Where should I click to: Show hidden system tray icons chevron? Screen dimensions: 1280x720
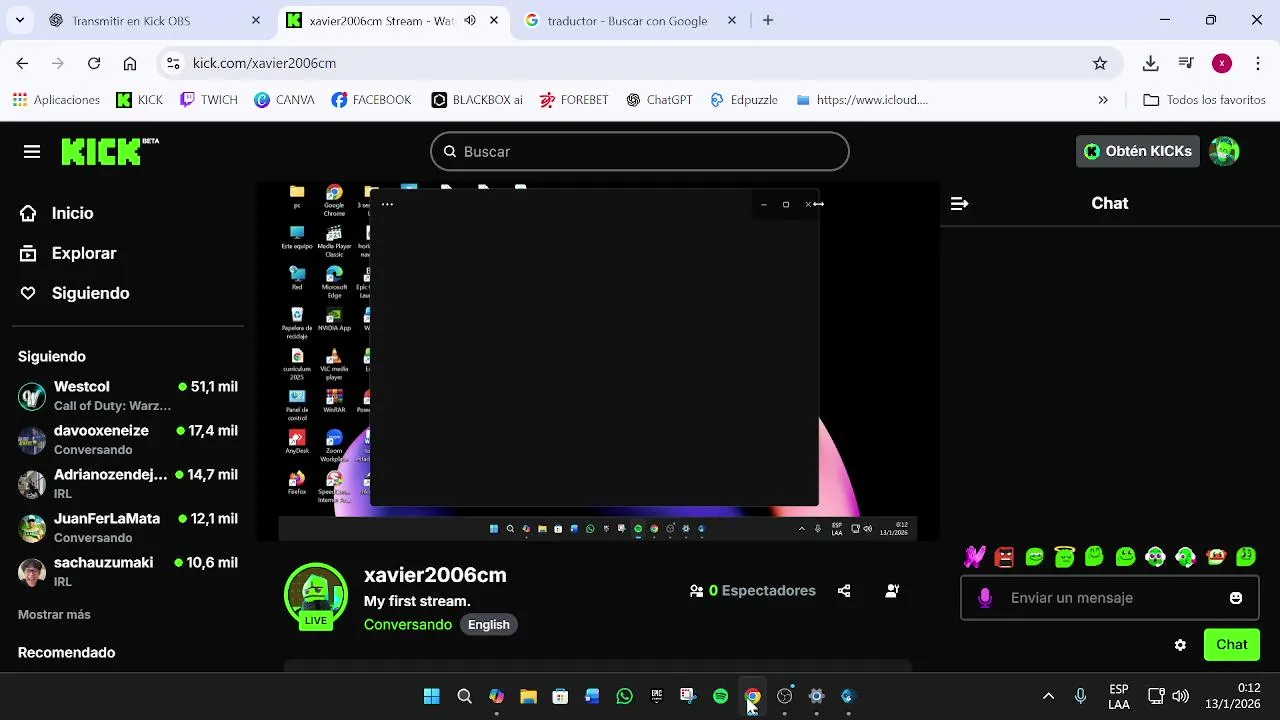point(1048,696)
